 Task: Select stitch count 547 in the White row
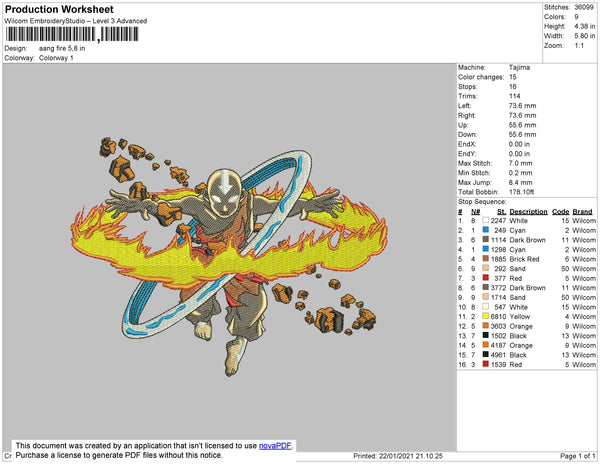pos(500,307)
